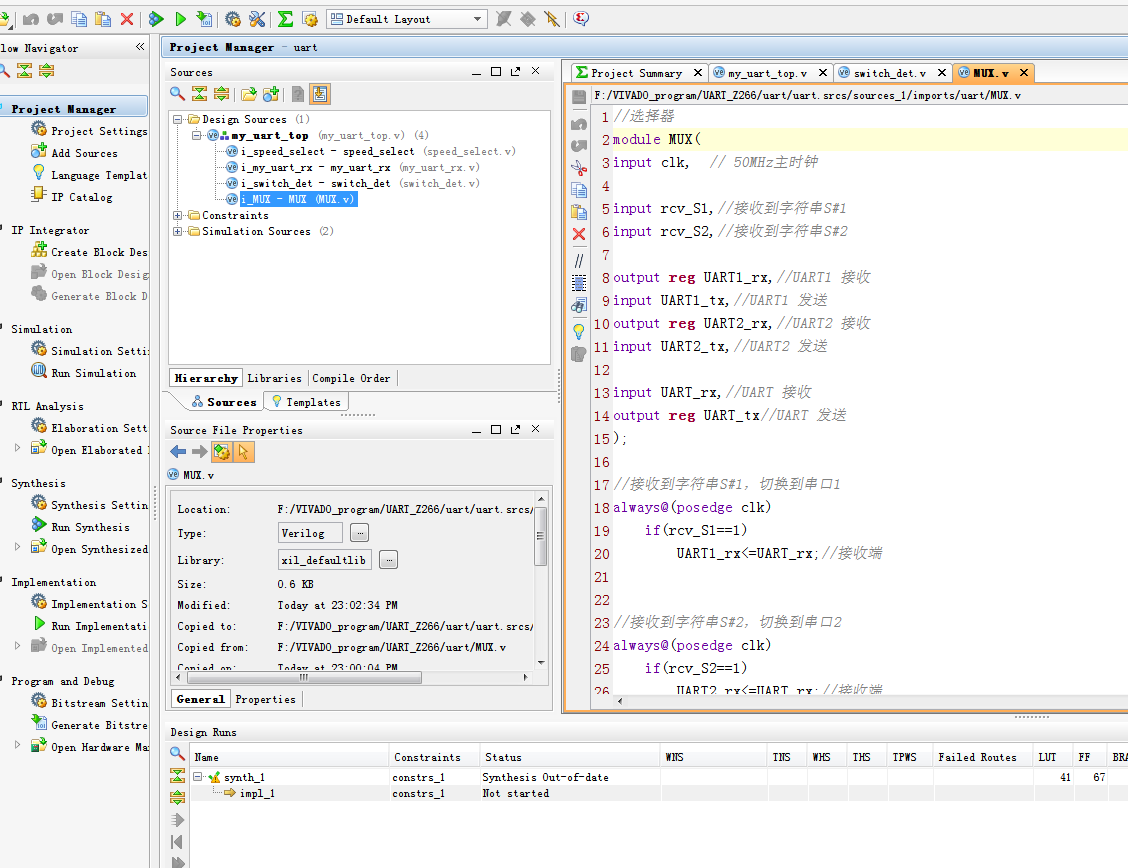Click blue back arrow in Source File Properties

tap(178, 452)
